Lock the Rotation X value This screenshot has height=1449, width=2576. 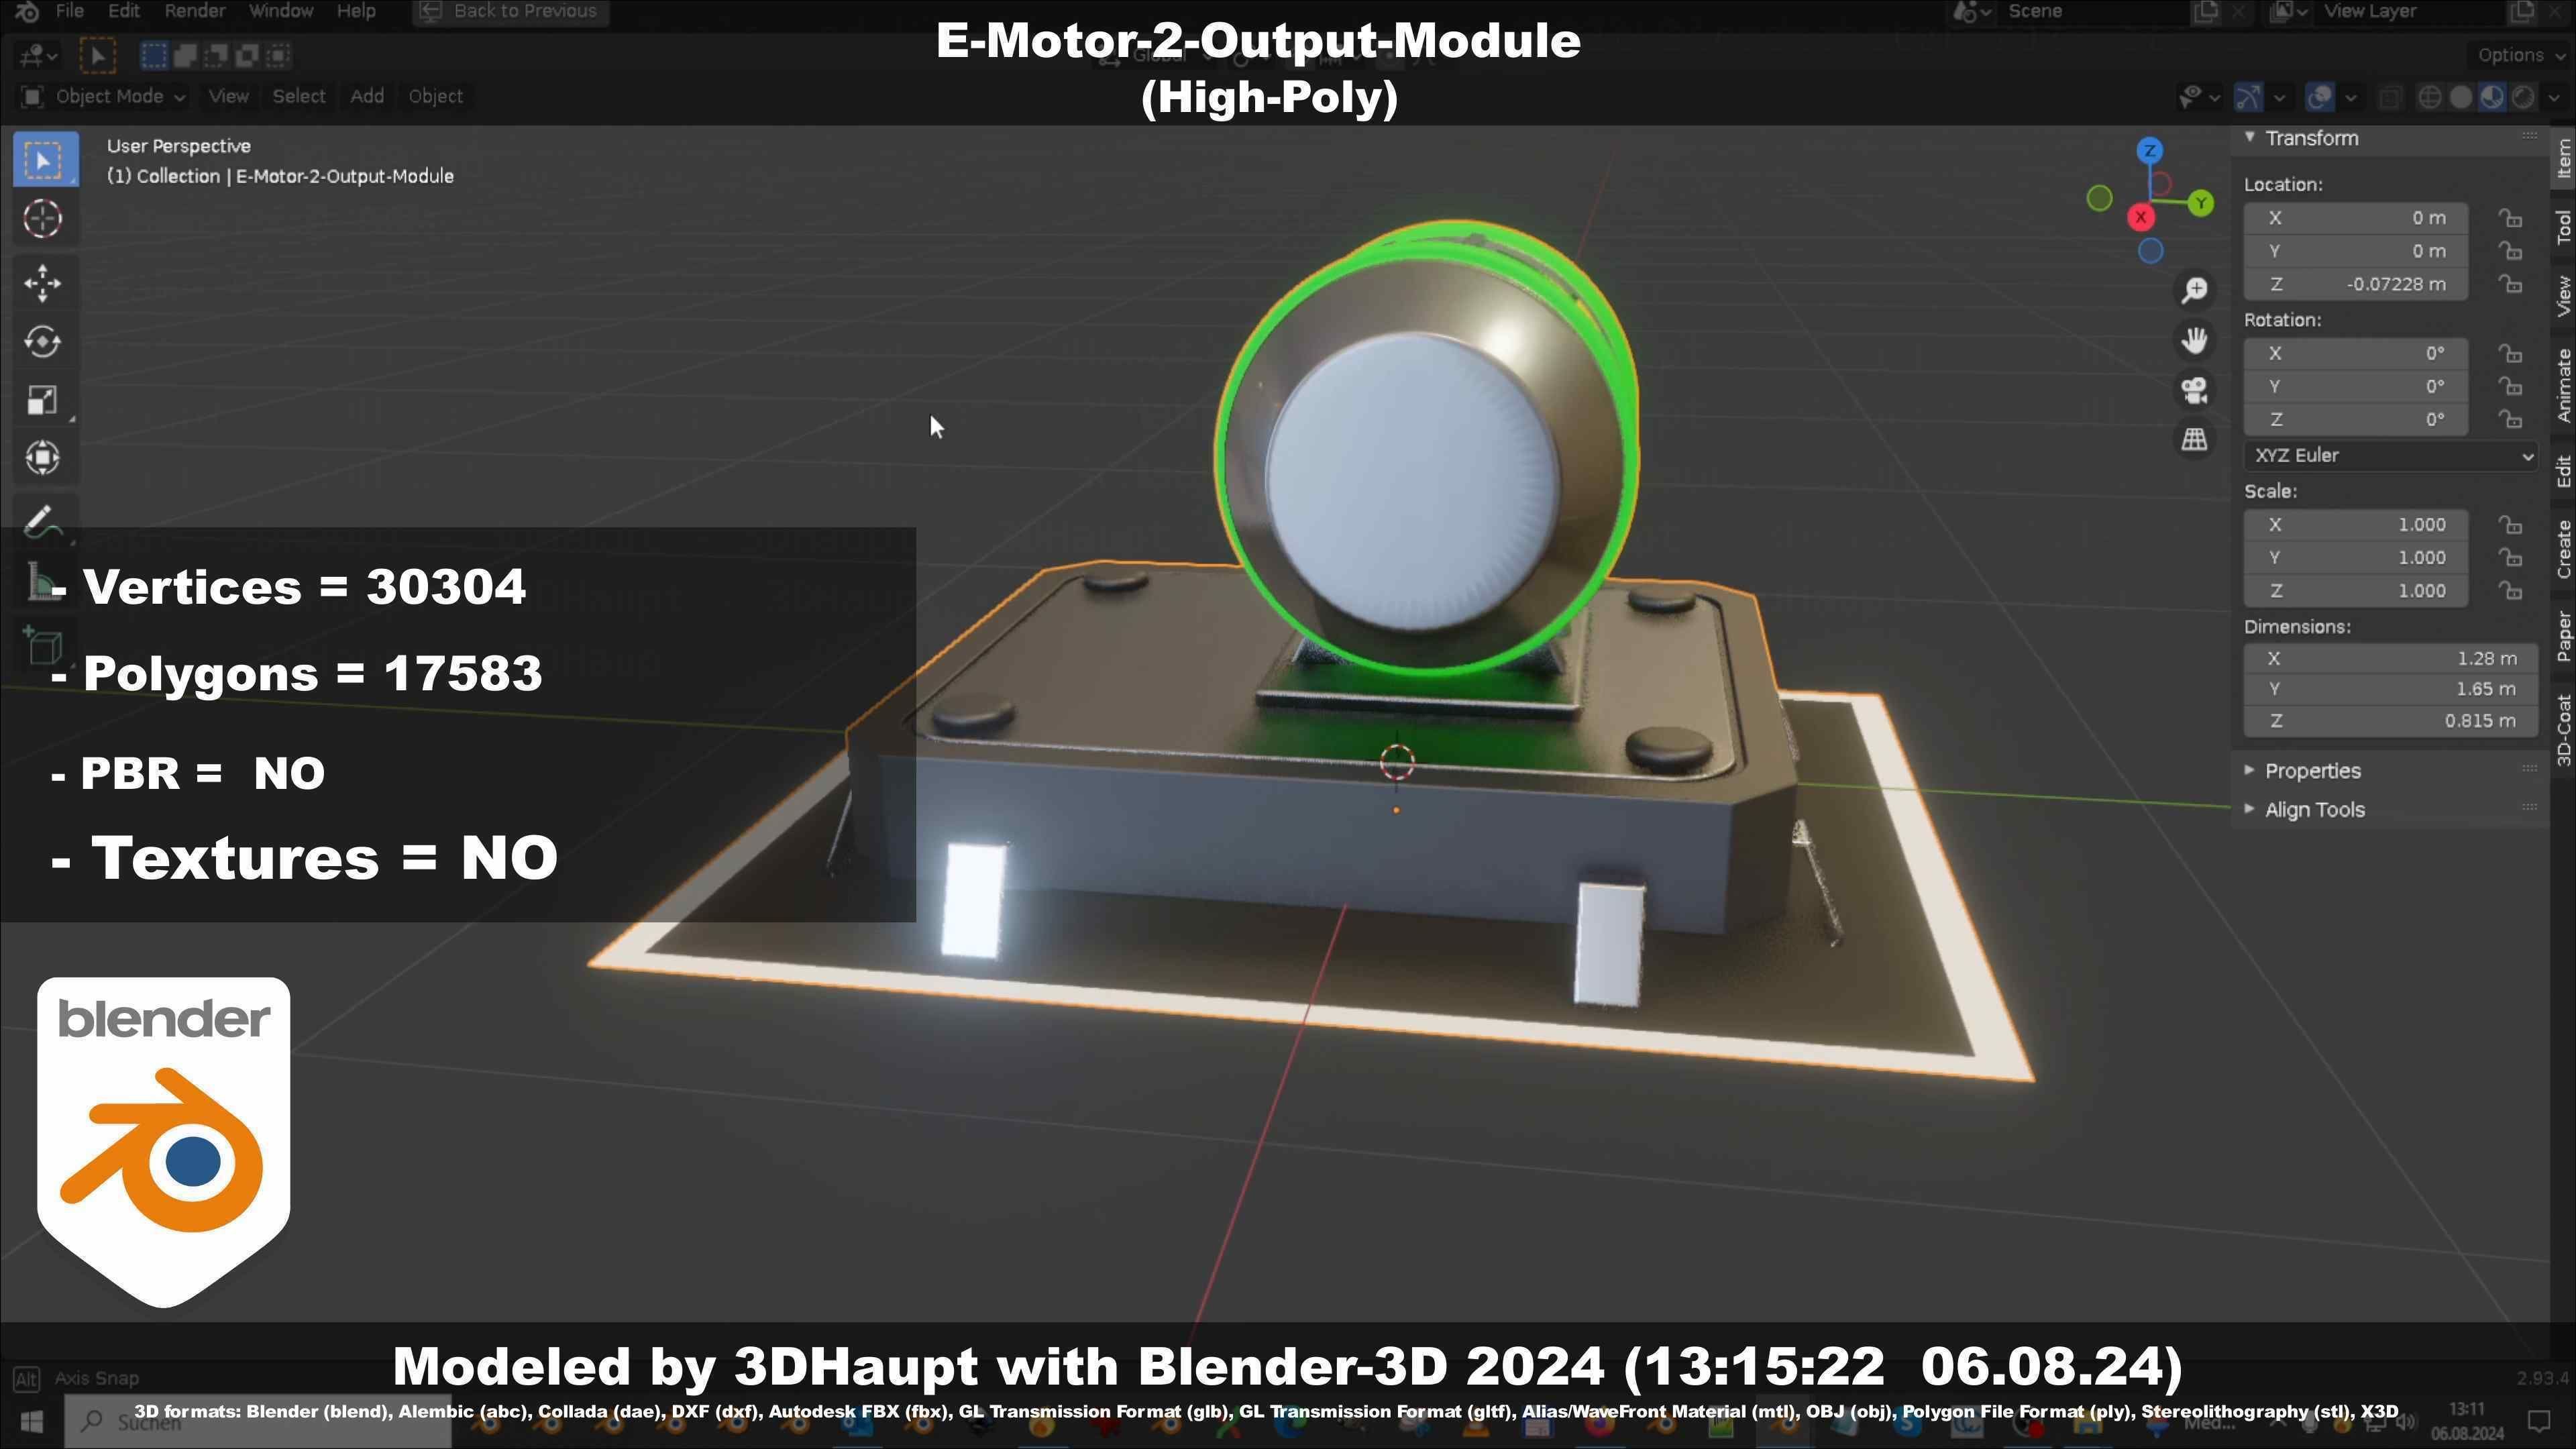pyautogui.click(x=2510, y=353)
